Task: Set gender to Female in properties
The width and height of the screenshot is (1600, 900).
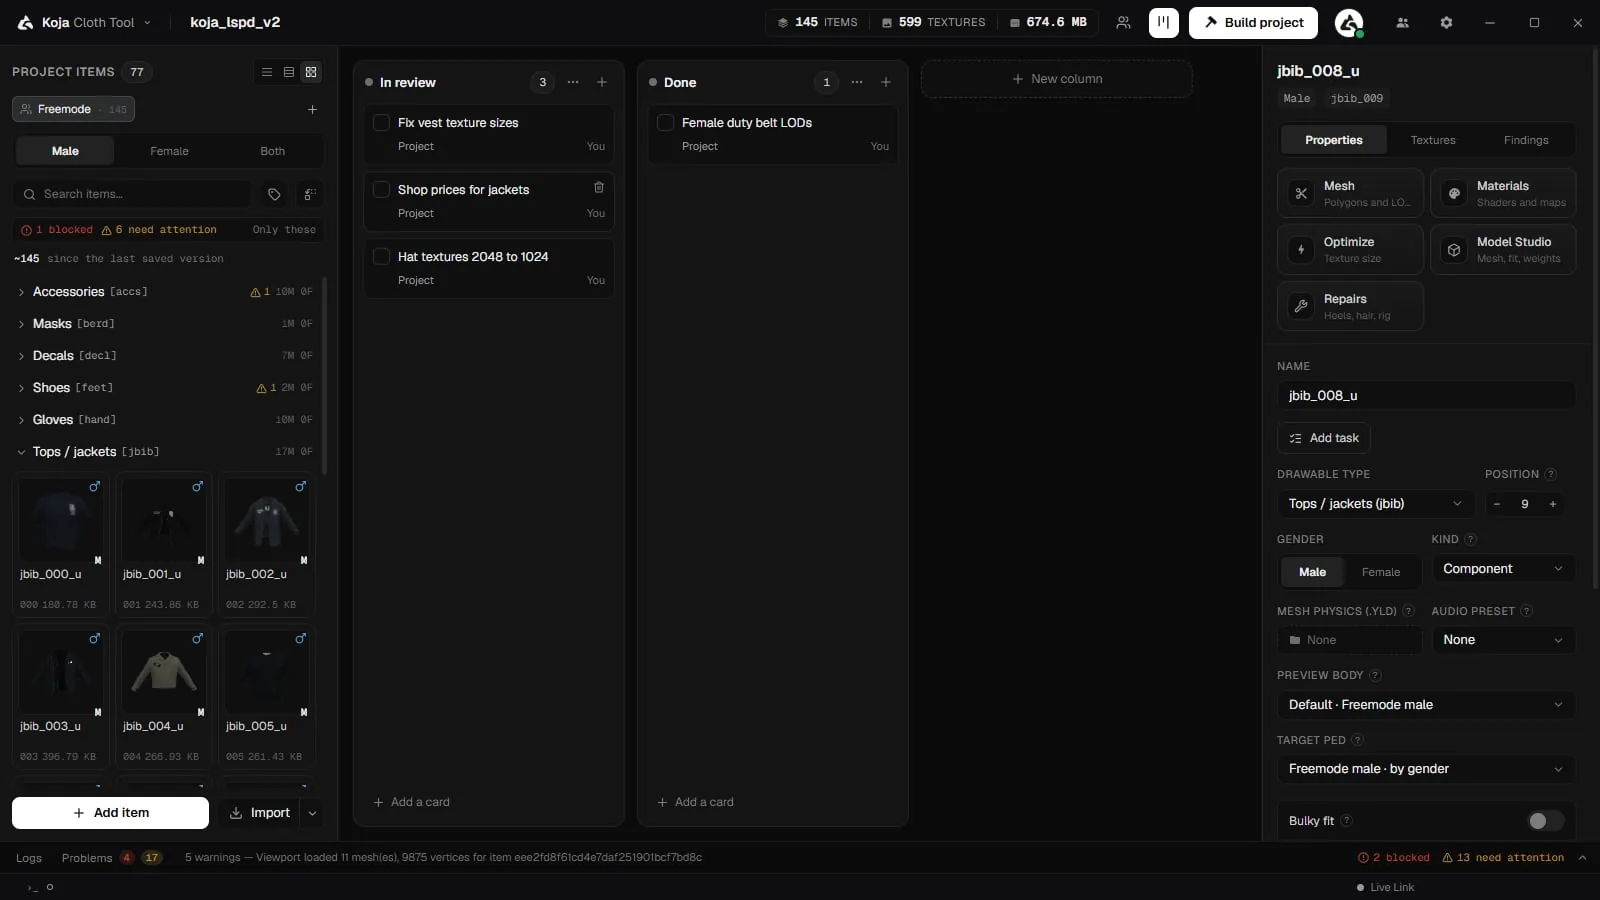Action: (x=1380, y=572)
